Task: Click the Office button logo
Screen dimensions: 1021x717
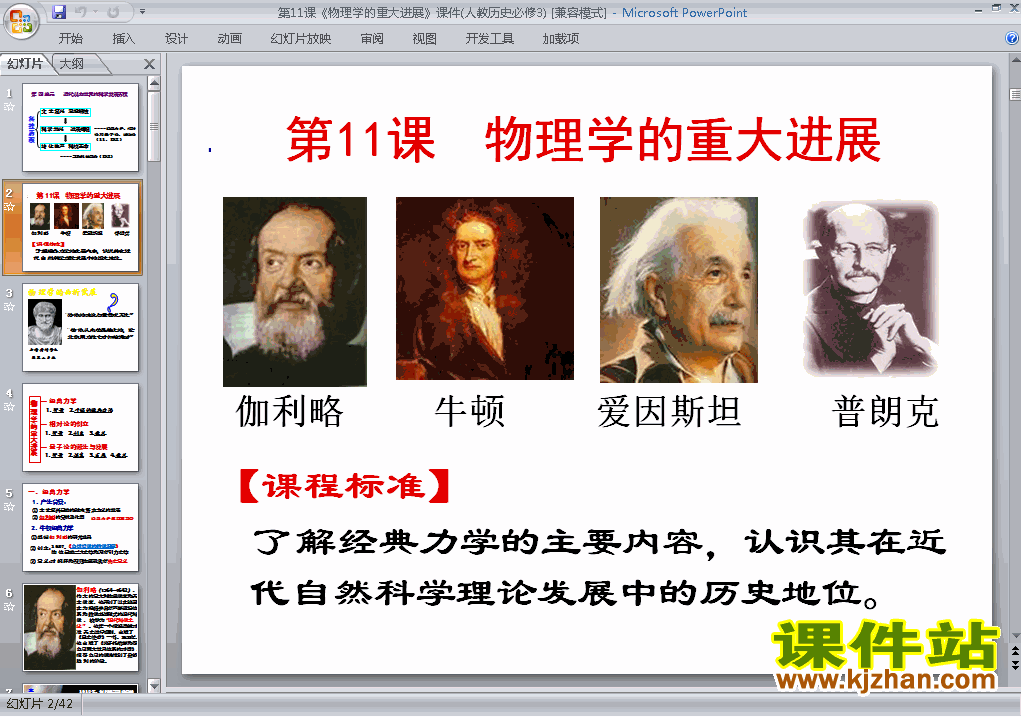Action: pyautogui.click(x=21, y=20)
